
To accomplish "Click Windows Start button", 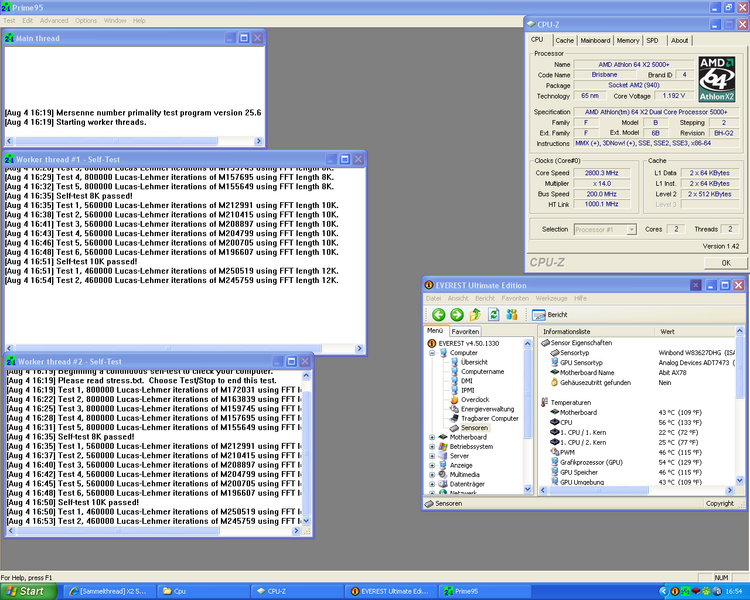I will [29, 591].
